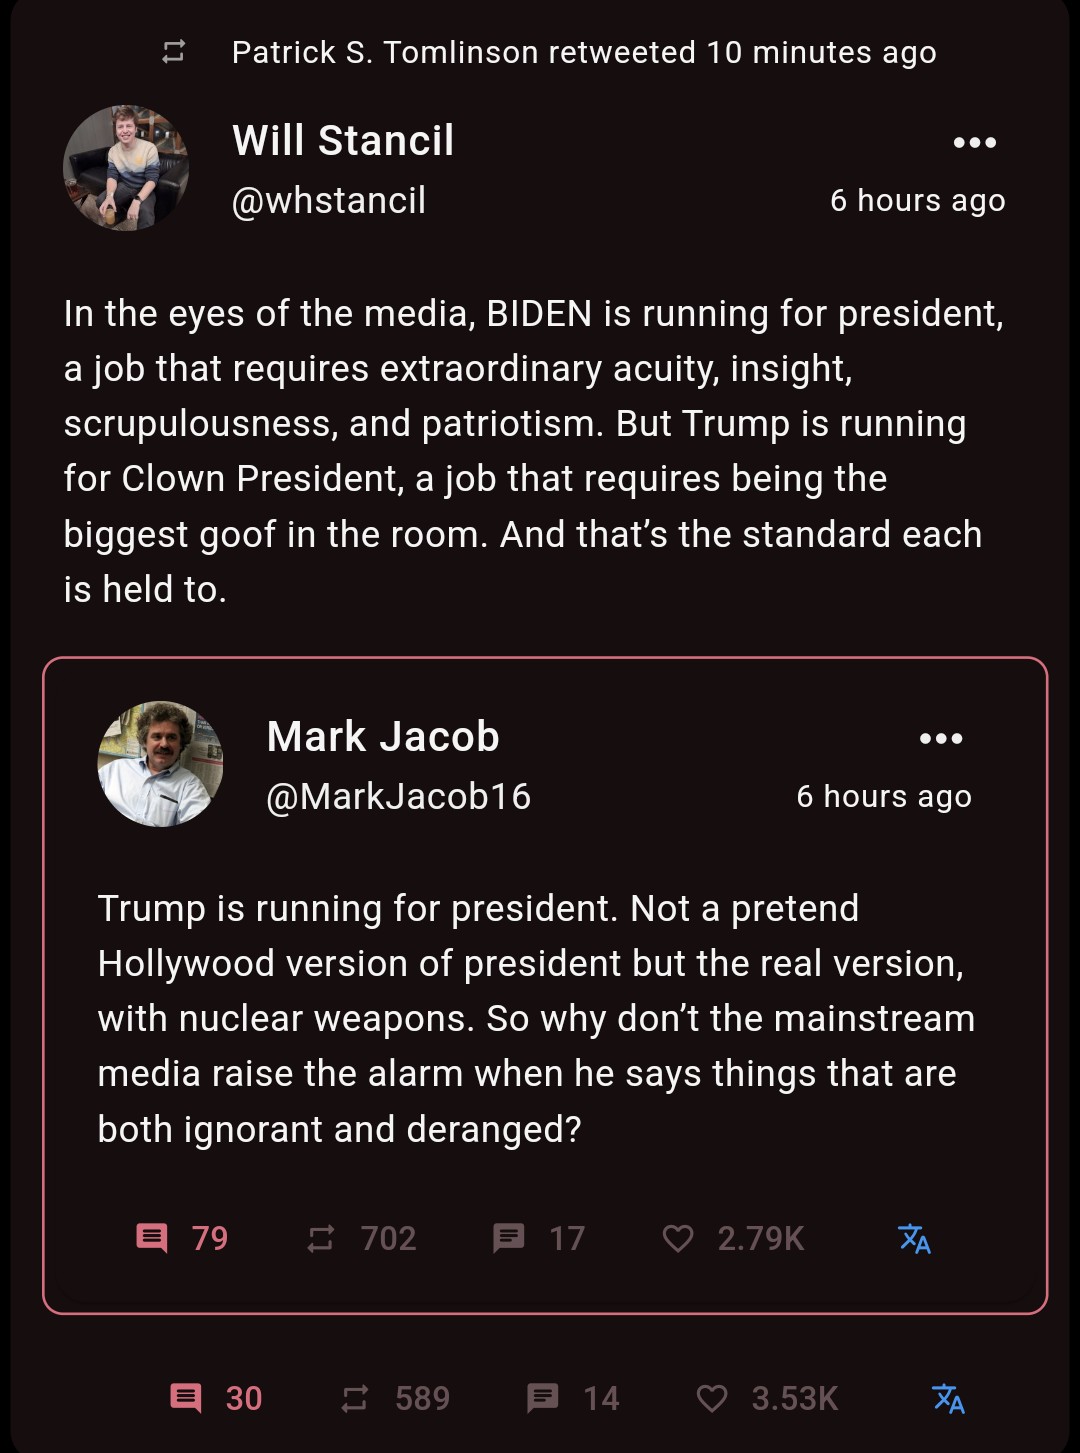Open replies on Mark Jacob's quoted tweet

182,1238
